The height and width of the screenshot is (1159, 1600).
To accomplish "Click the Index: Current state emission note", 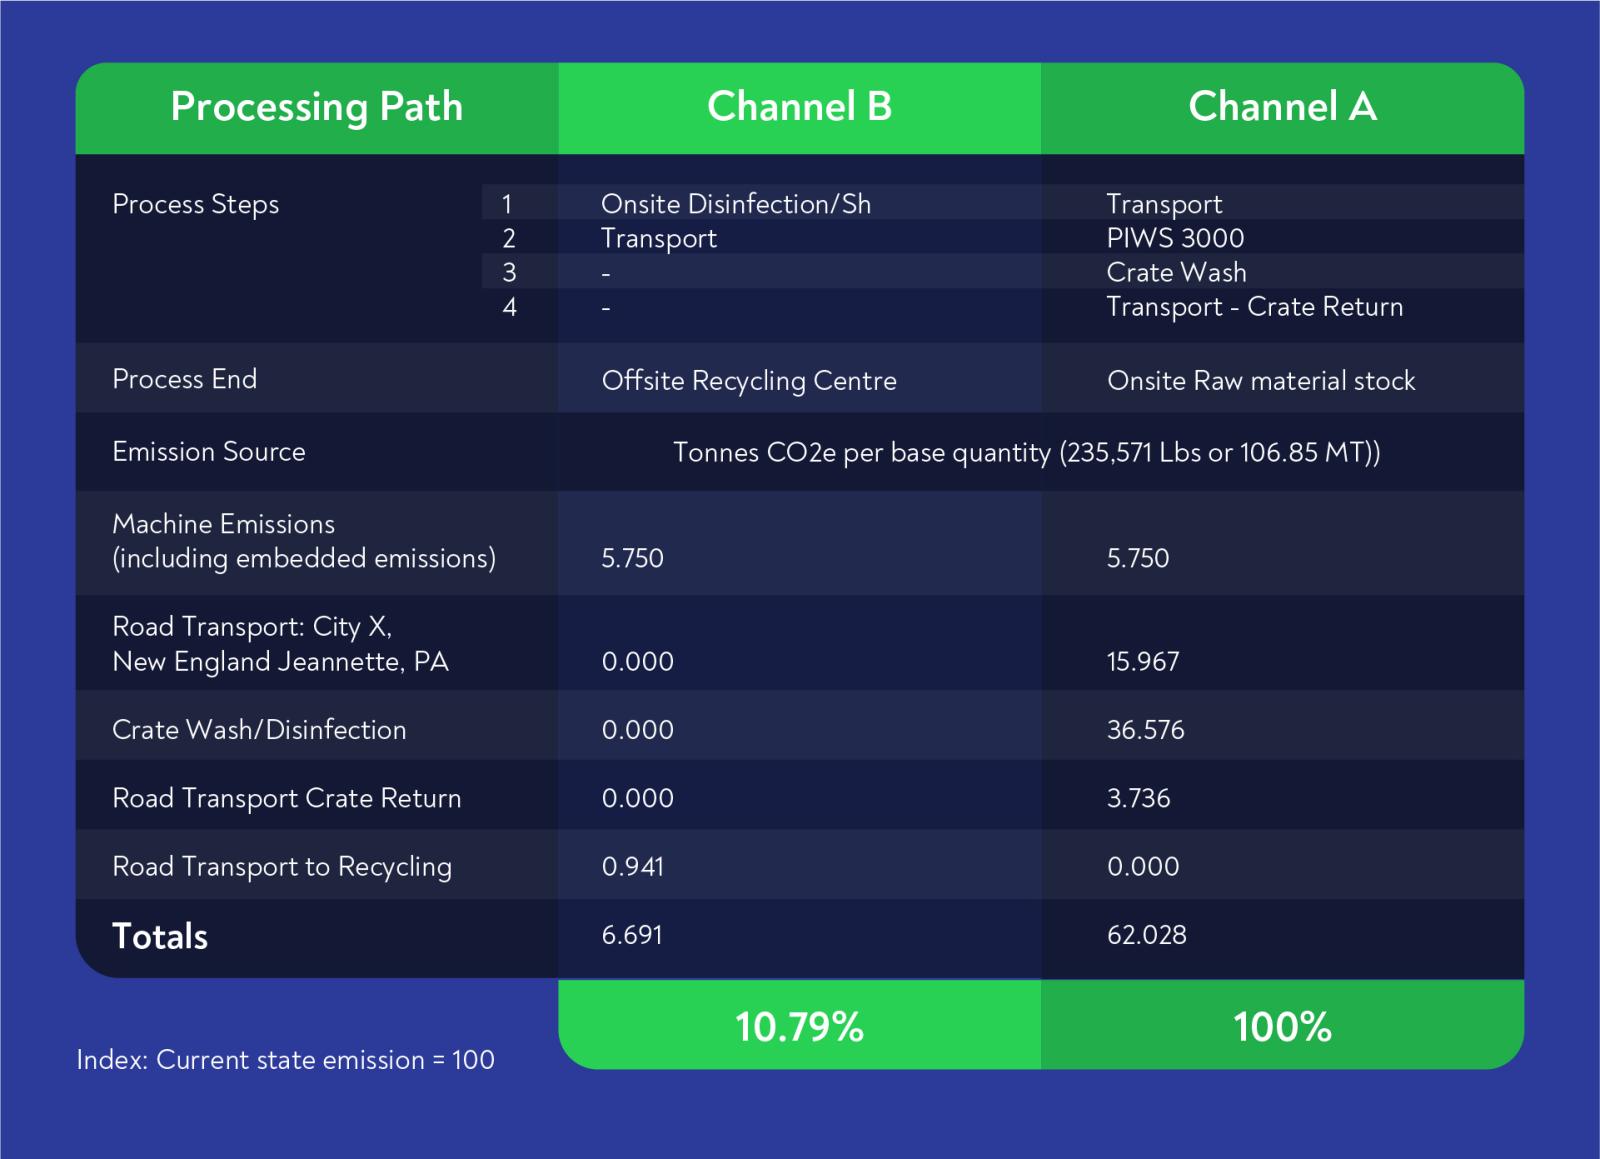I will (285, 1060).
